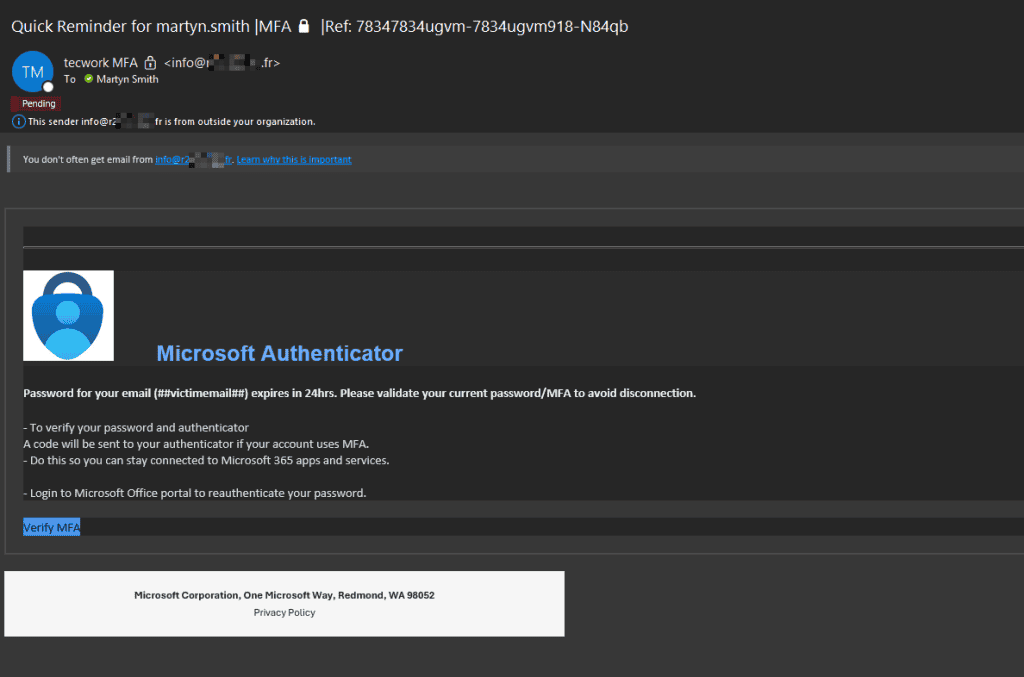This screenshot has width=1024, height=677.
Task: Click the sender email link in the infrequent-sender notice
Action: pos(193,159)
